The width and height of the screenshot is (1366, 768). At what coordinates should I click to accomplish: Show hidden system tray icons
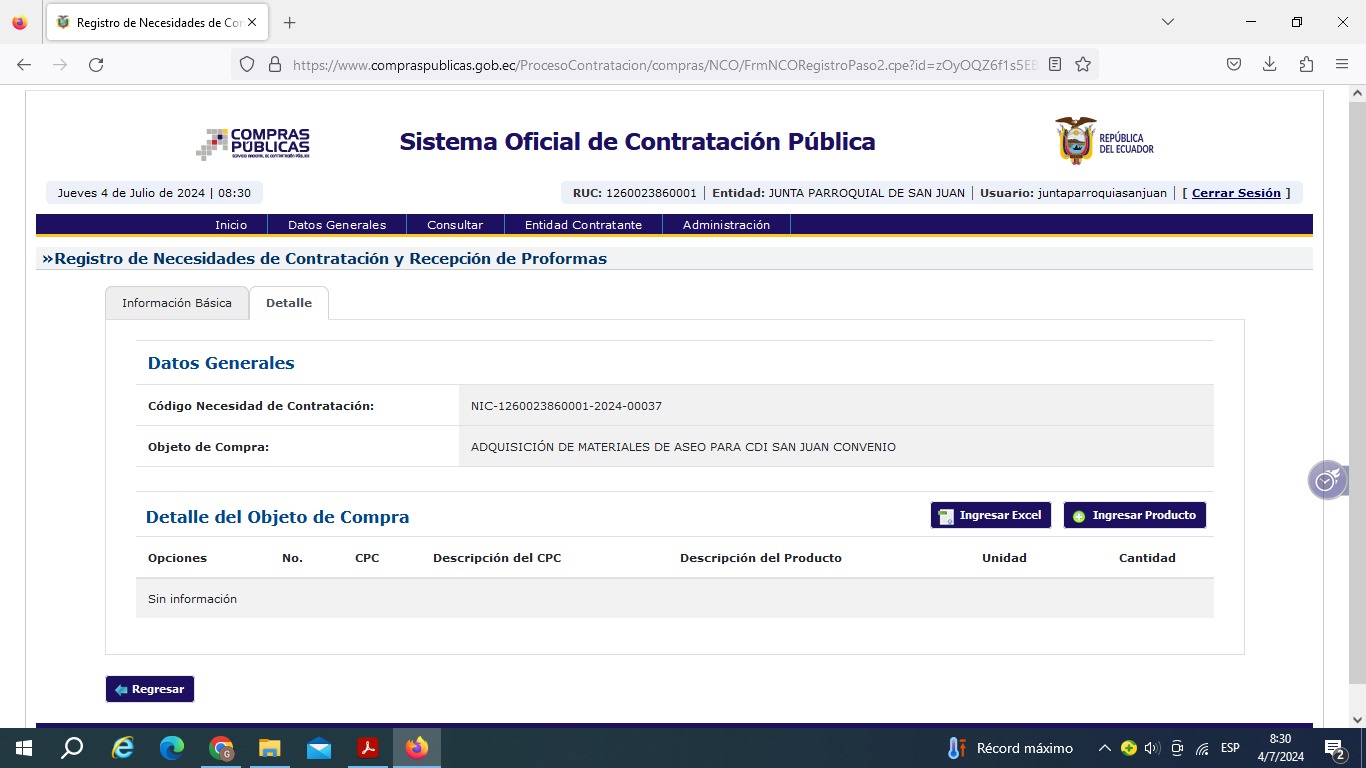[1104, 748]
